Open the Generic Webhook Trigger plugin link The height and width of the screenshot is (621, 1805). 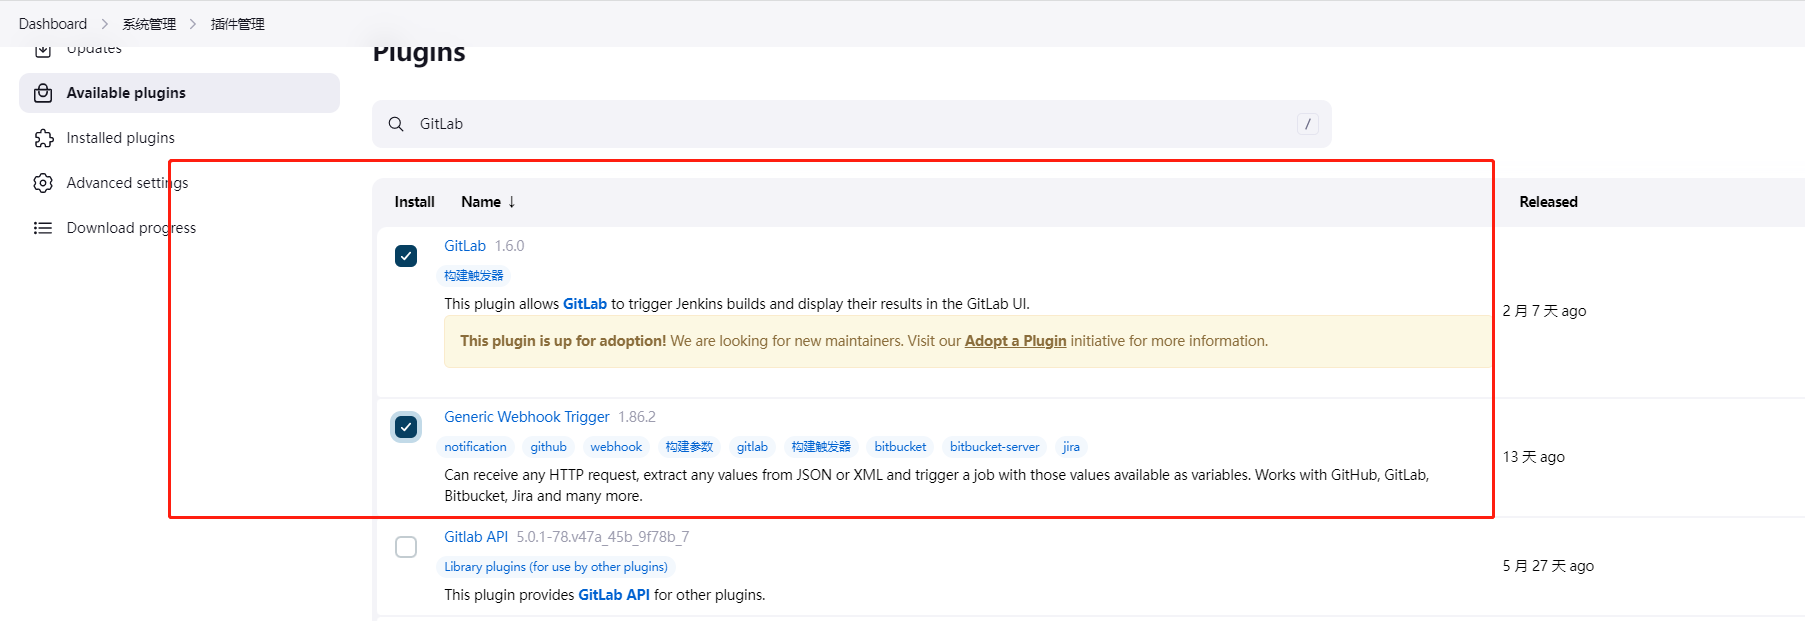[x=527, y=417]
